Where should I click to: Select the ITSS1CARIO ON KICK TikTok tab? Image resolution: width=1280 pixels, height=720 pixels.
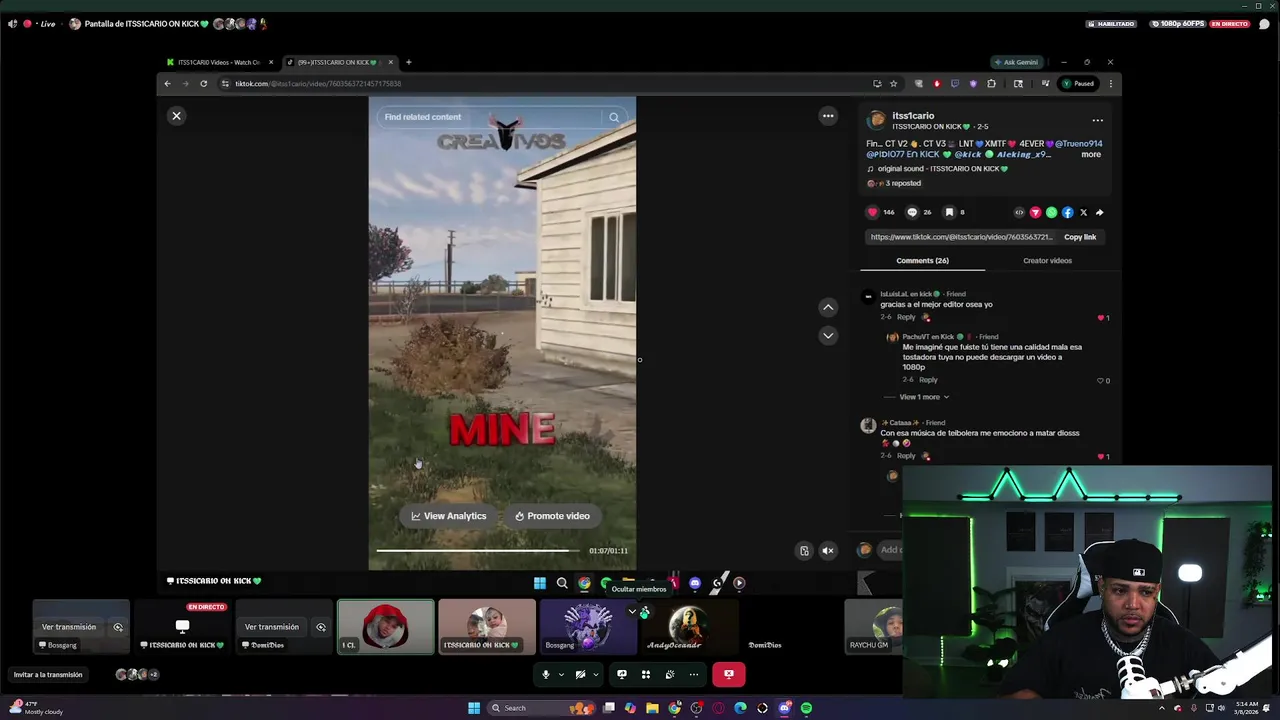(x=338, y=62)
